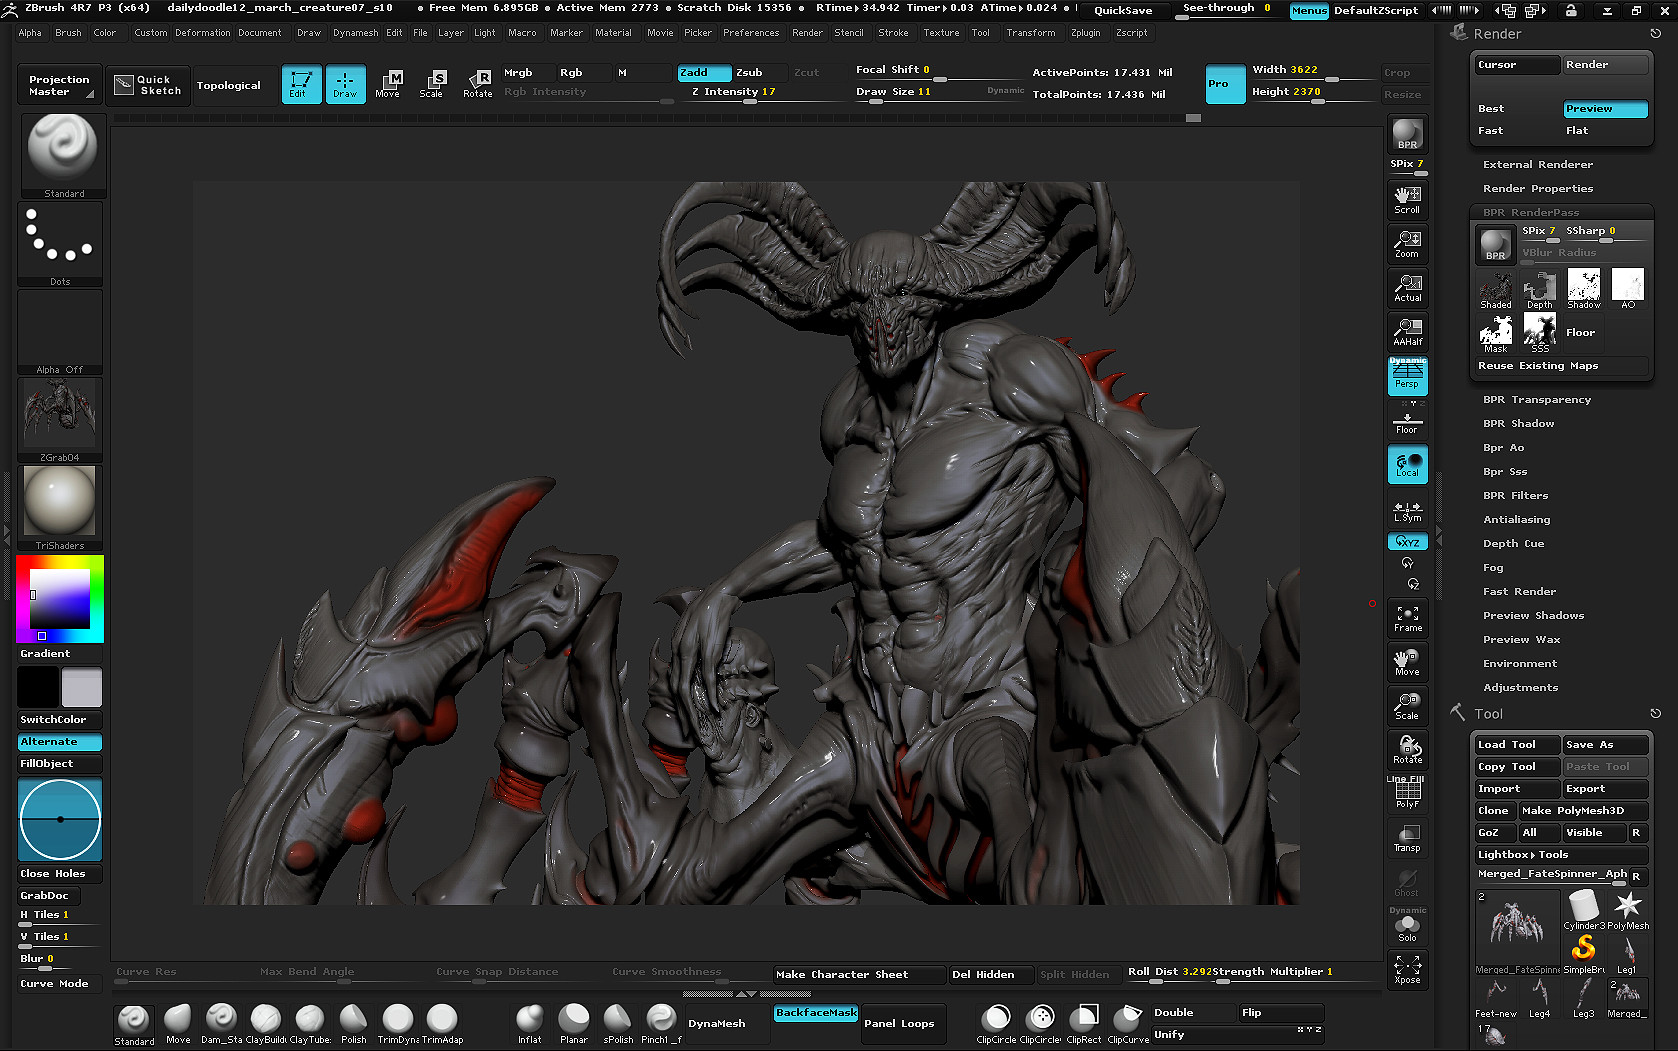Click the QuickSave button
The width and height of the screenshot is (1678, 1051).
tap(1123, 10)
